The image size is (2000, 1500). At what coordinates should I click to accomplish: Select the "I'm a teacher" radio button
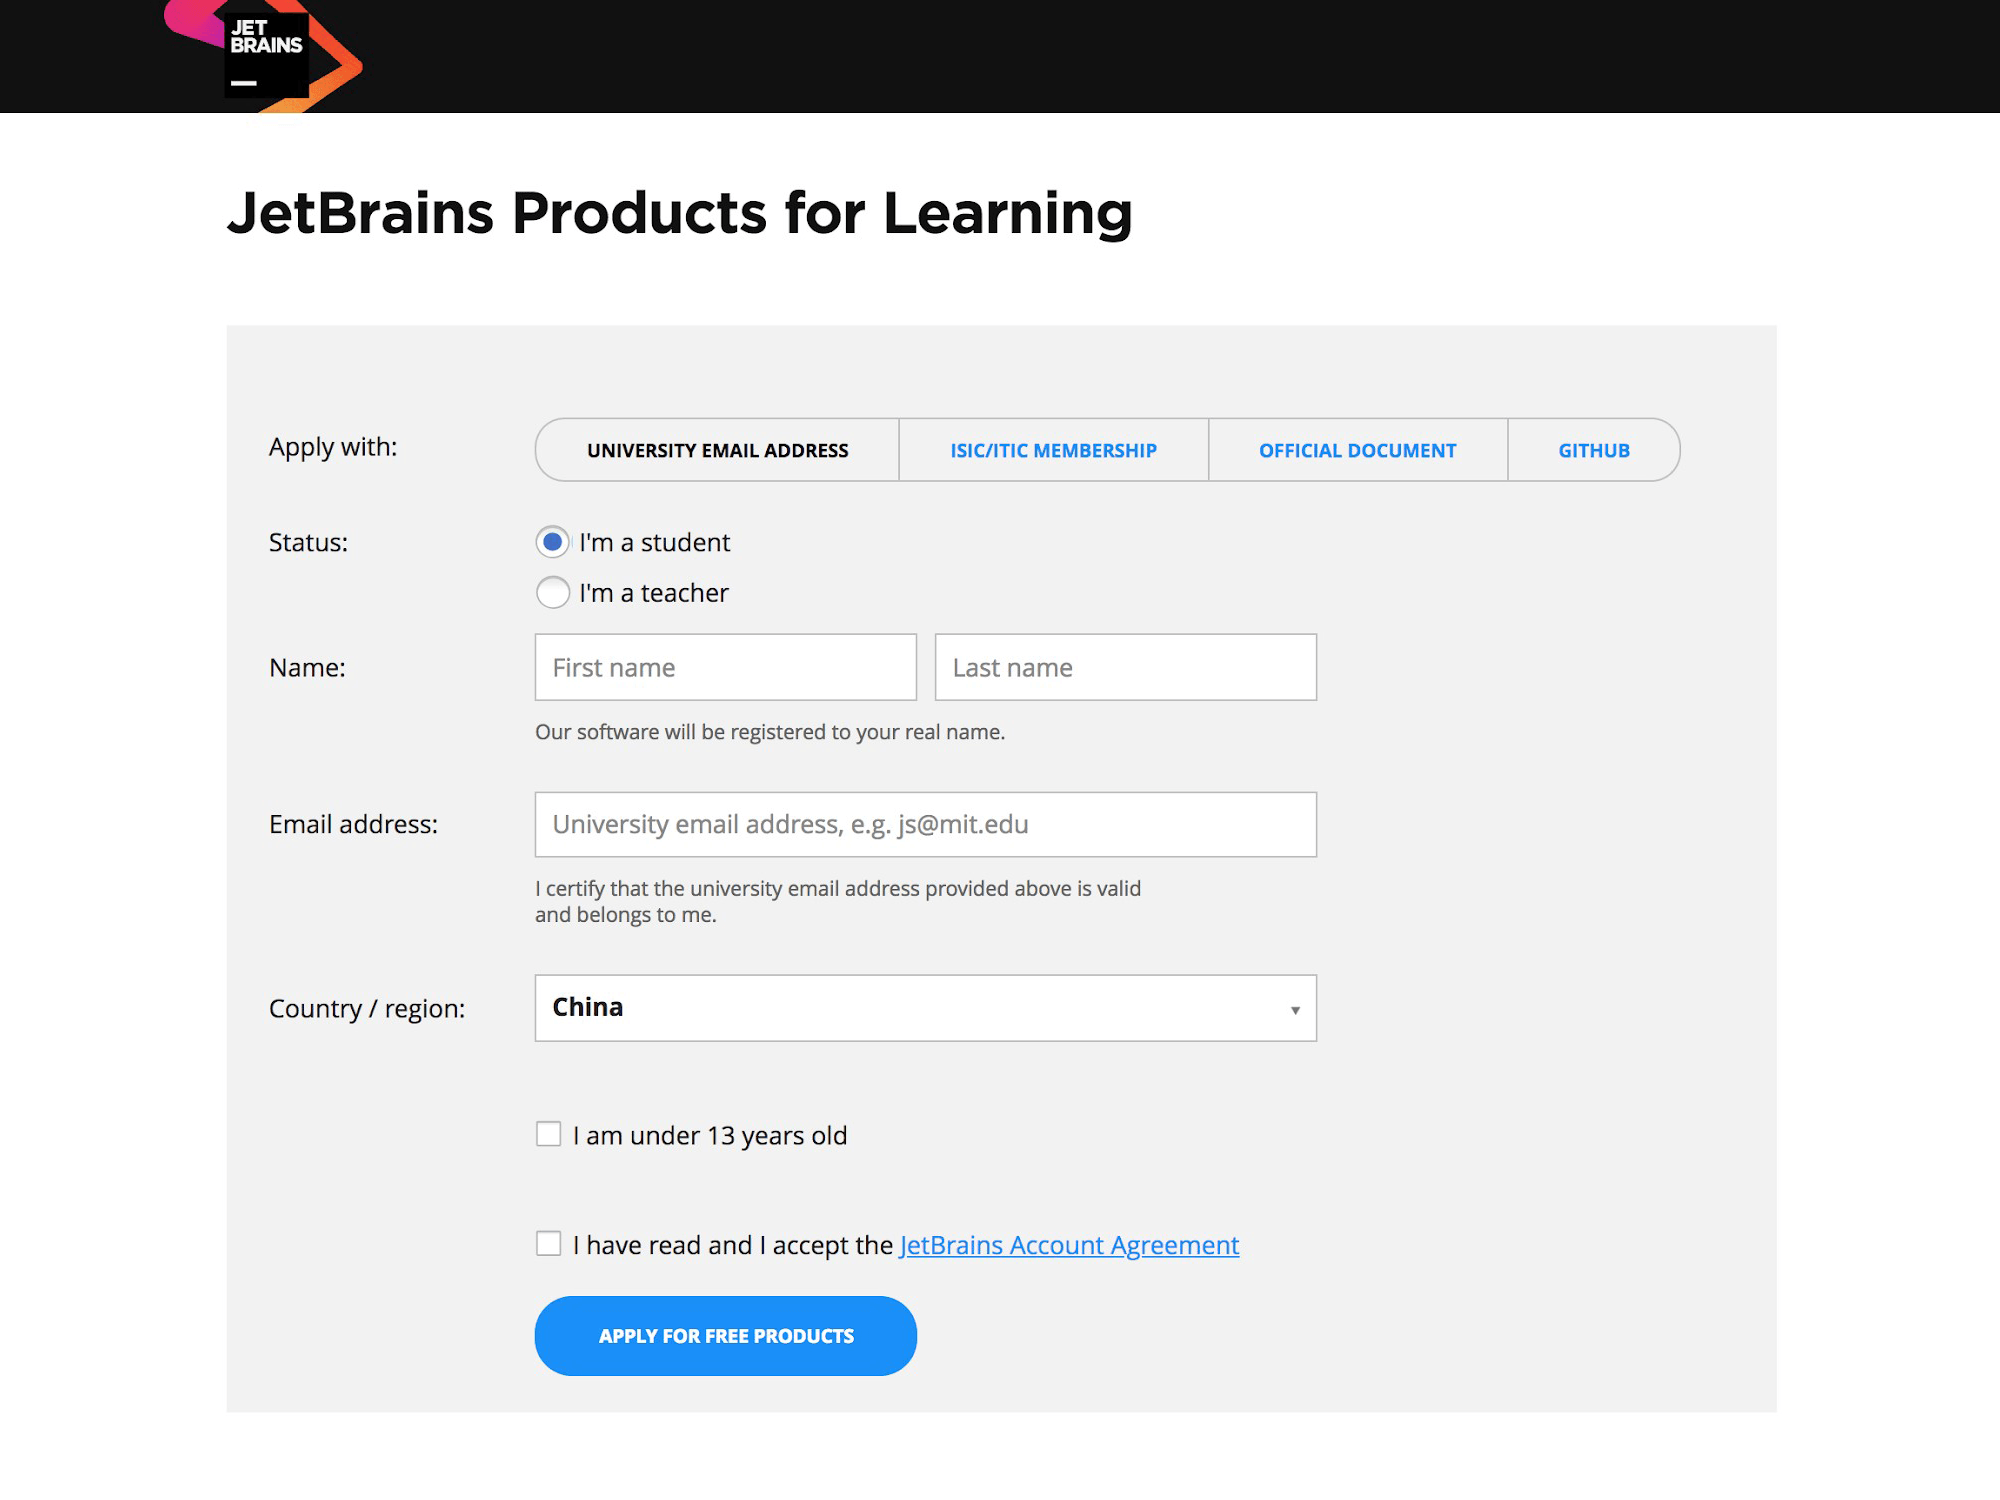552,593
